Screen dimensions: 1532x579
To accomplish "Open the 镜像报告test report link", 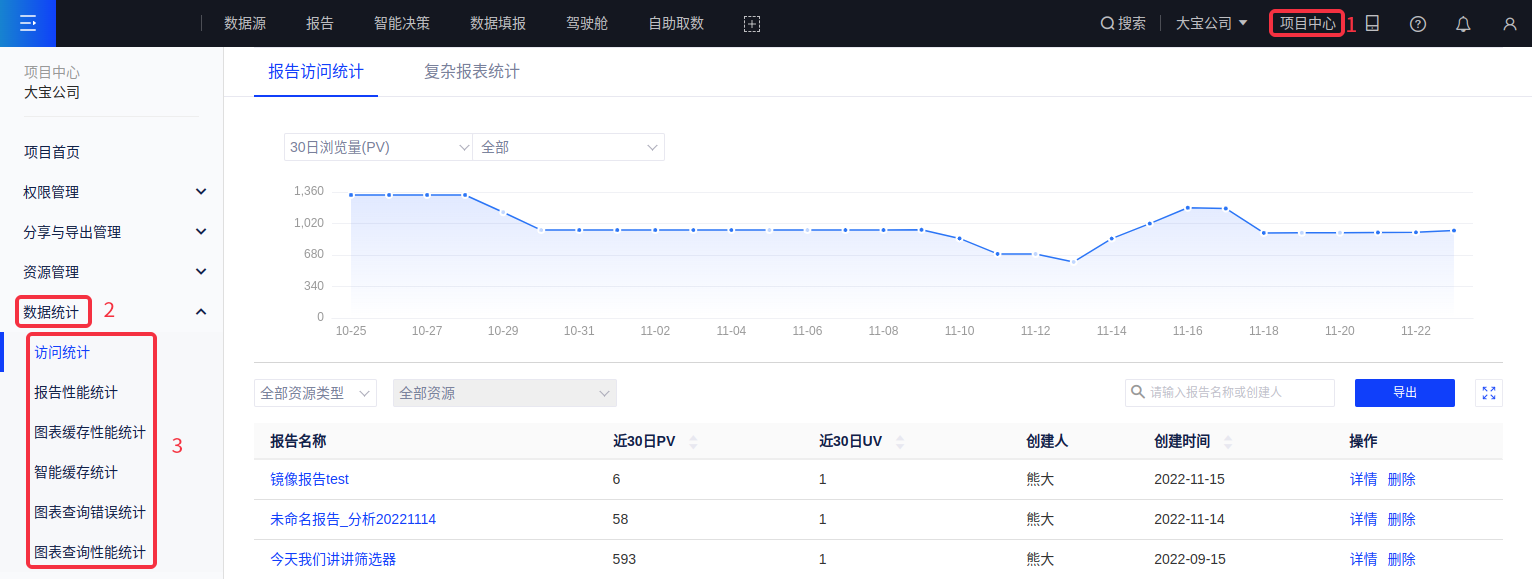I will click(x=309, y=479).
